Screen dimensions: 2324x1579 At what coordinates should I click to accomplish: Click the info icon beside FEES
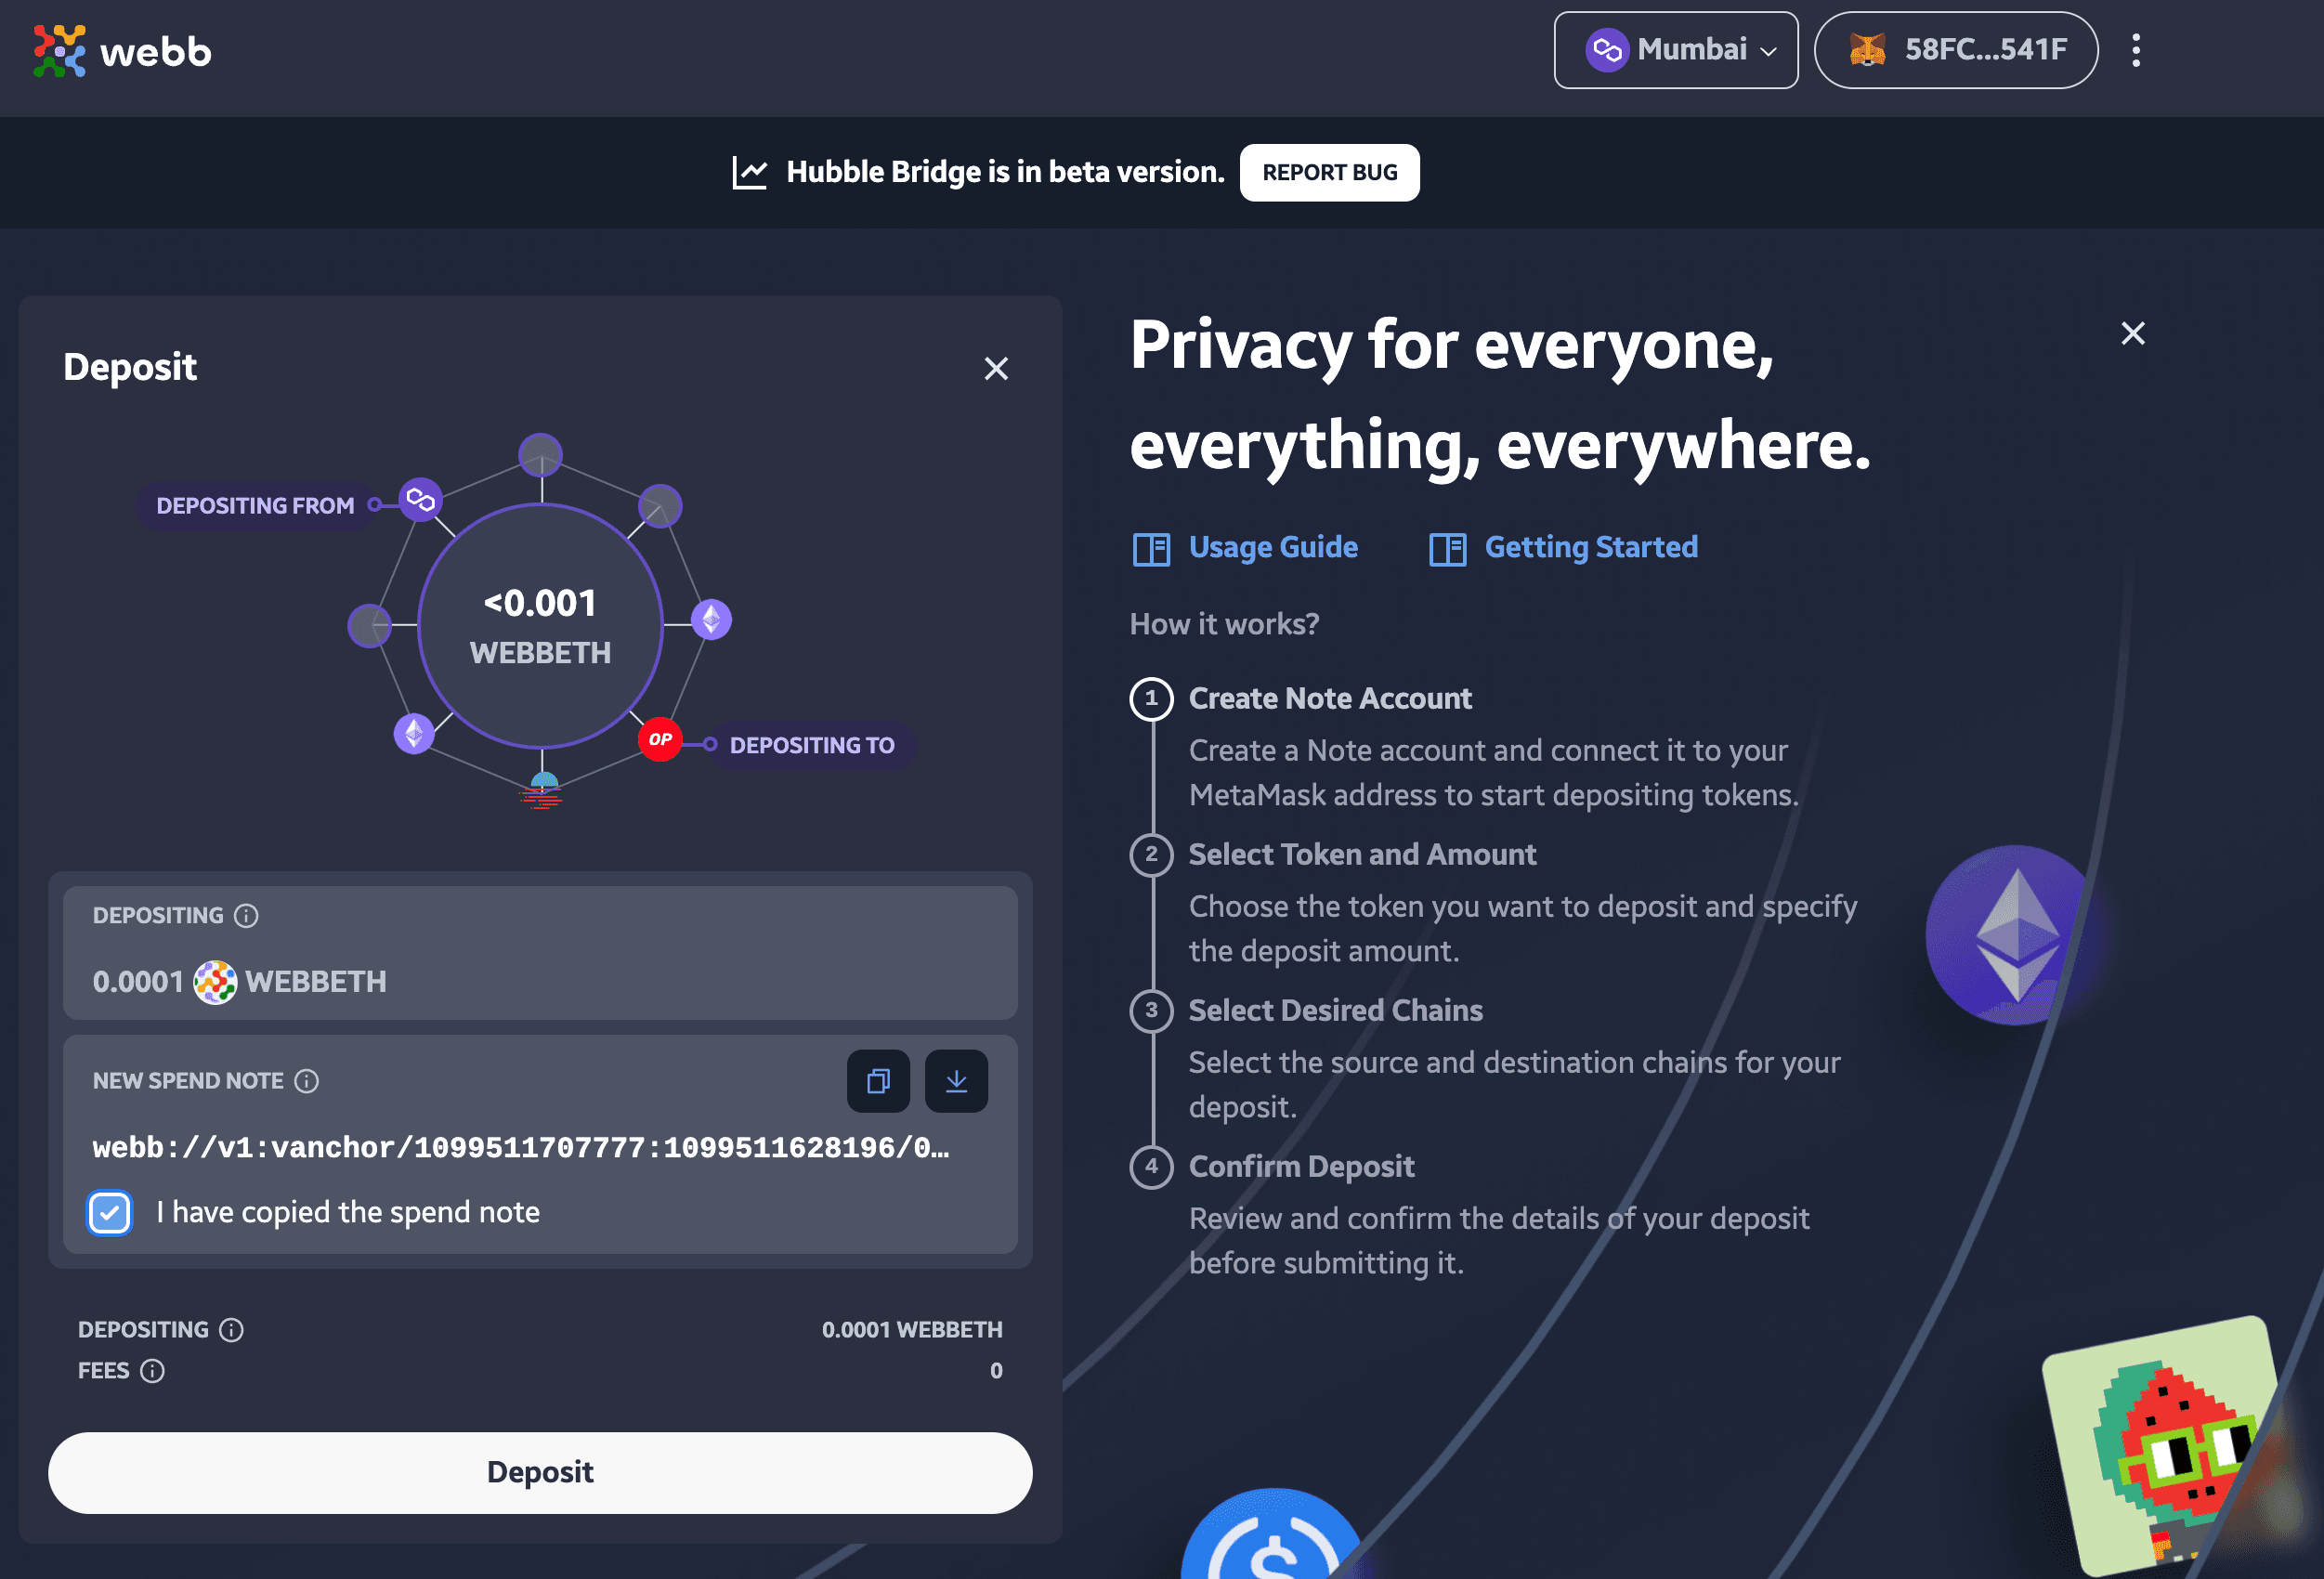152,1370
